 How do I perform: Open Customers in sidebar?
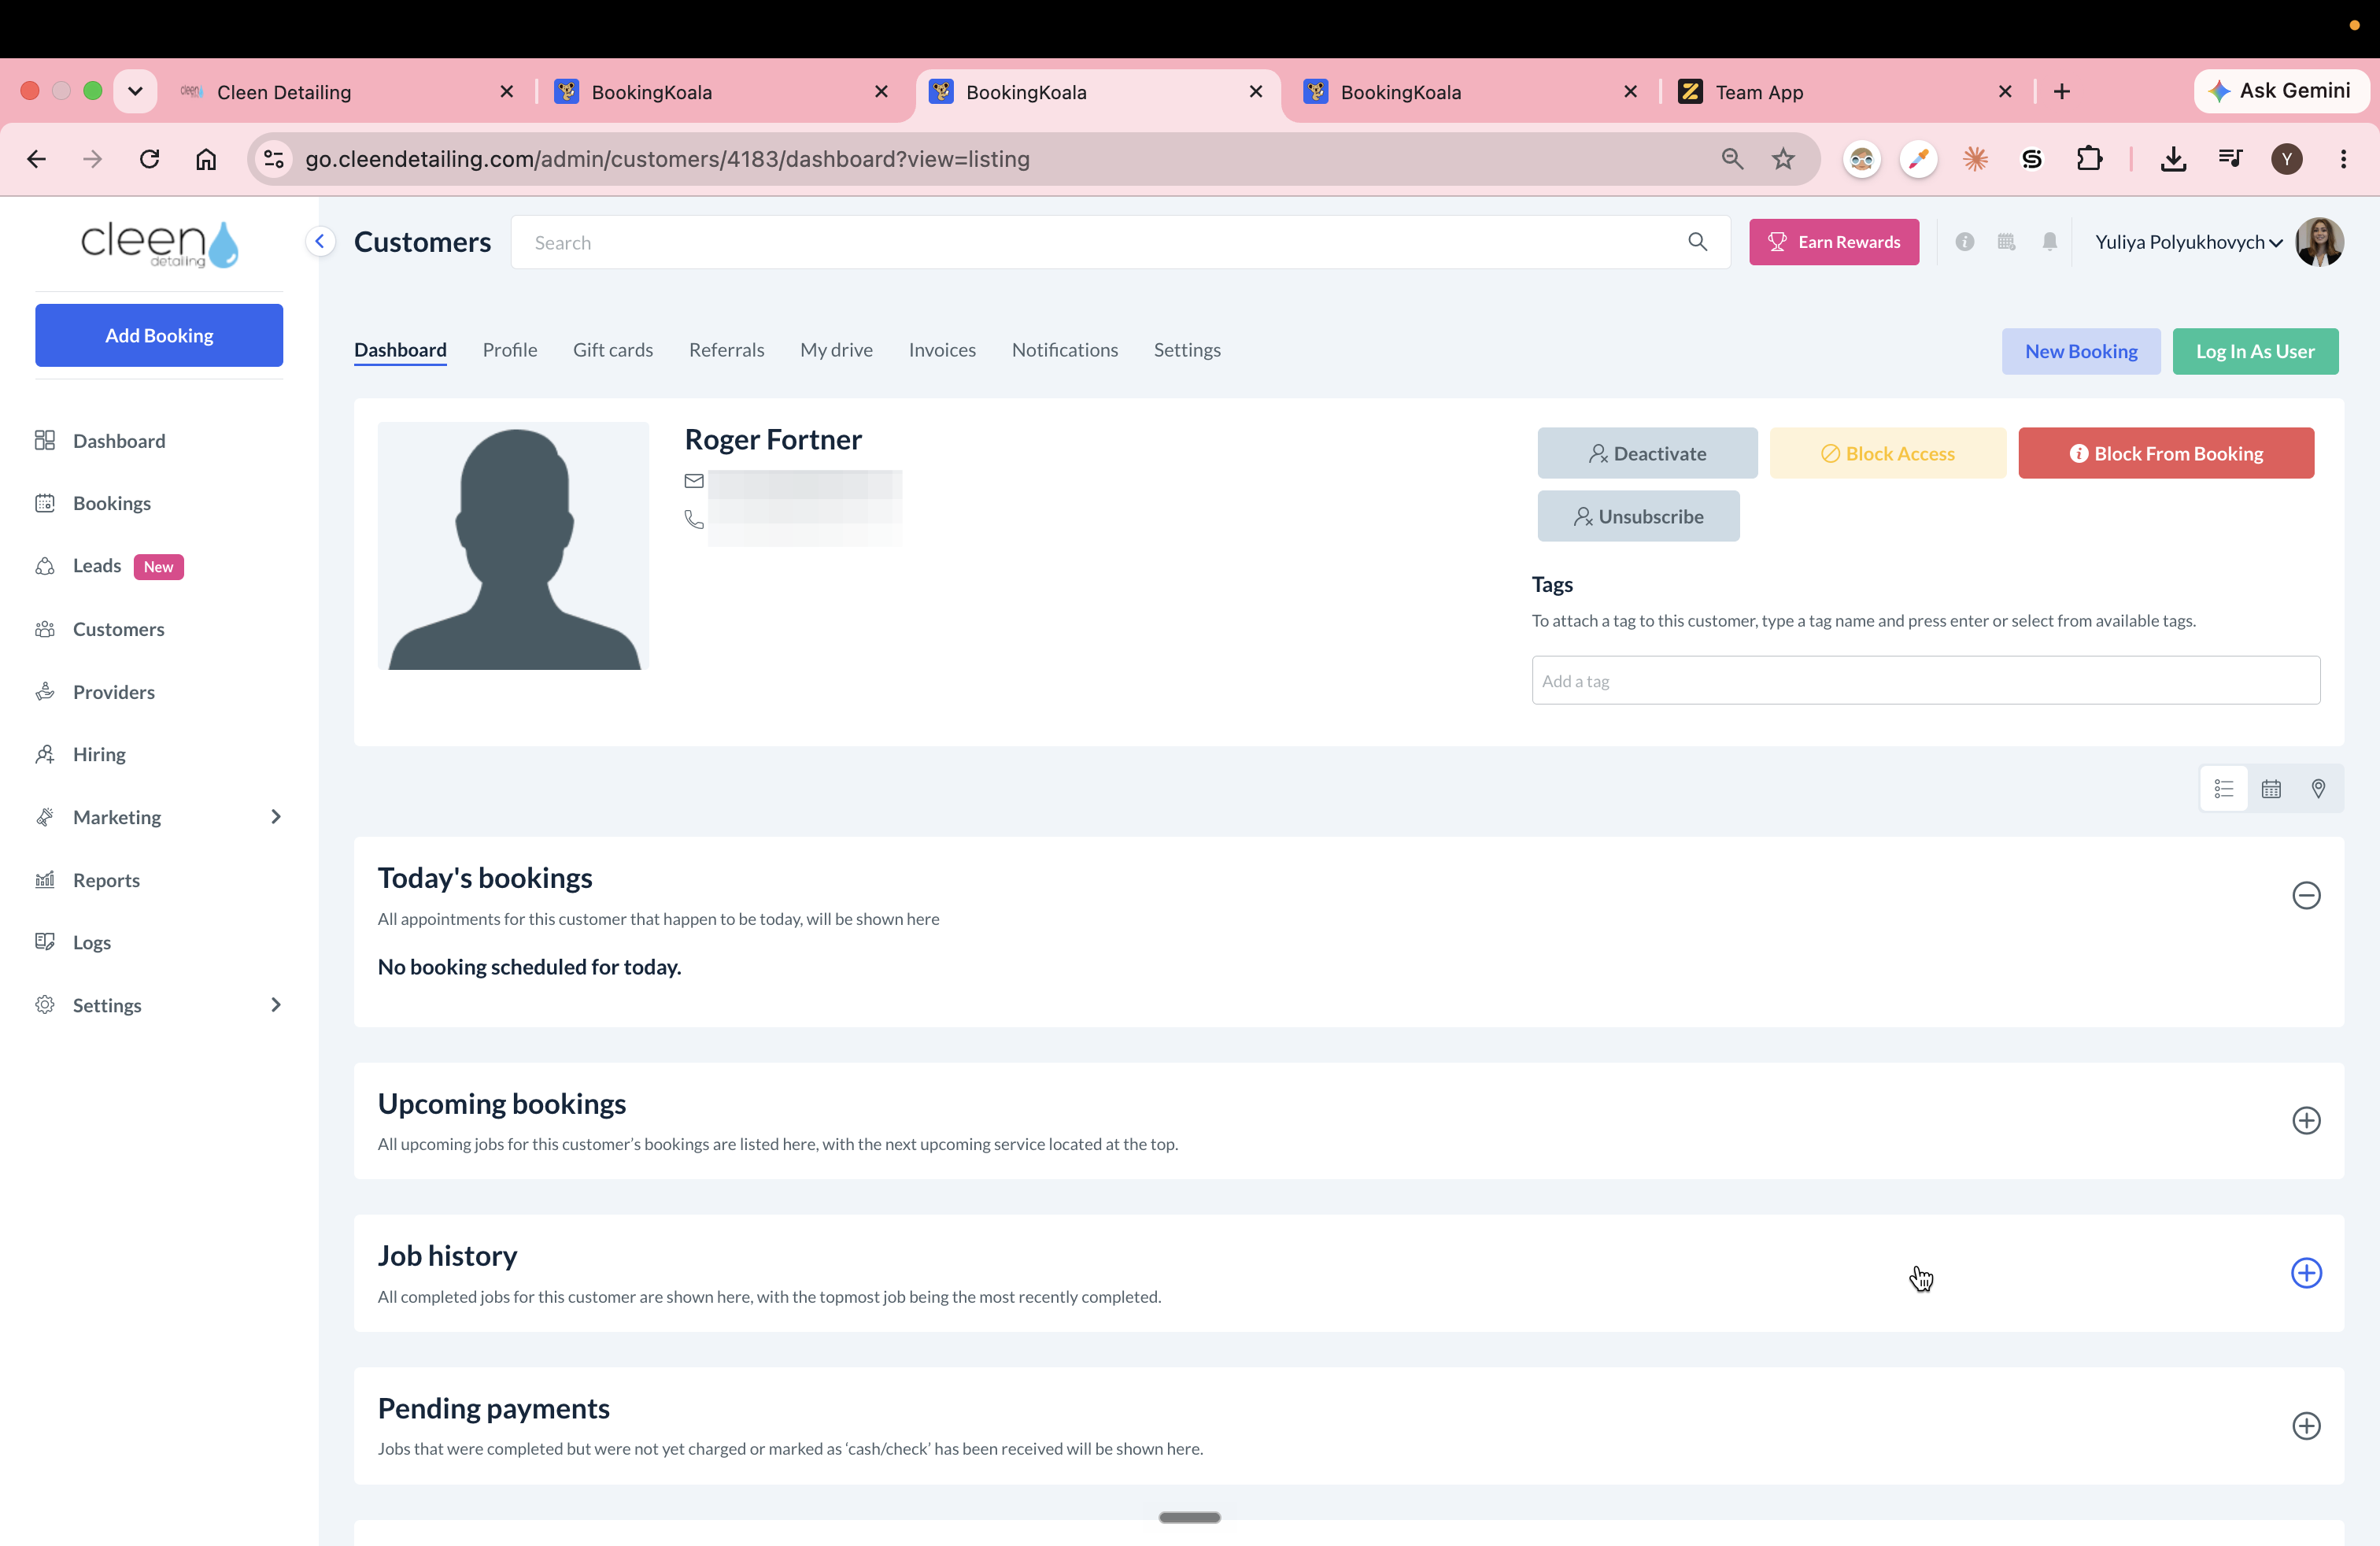point(118,629)
